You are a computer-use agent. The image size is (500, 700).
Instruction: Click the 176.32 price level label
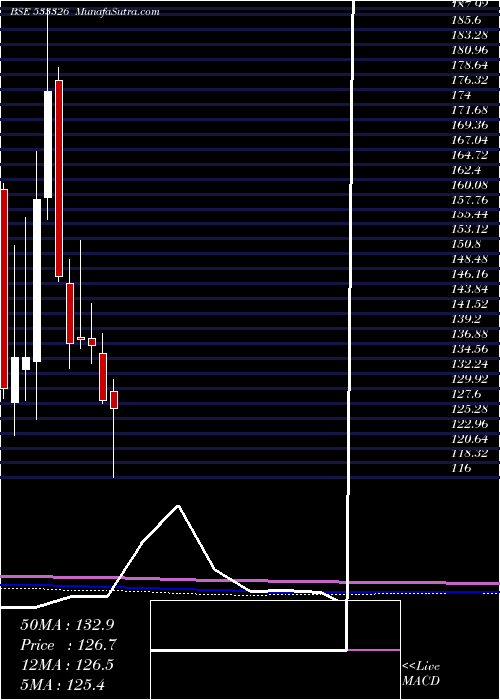(470, 80)
